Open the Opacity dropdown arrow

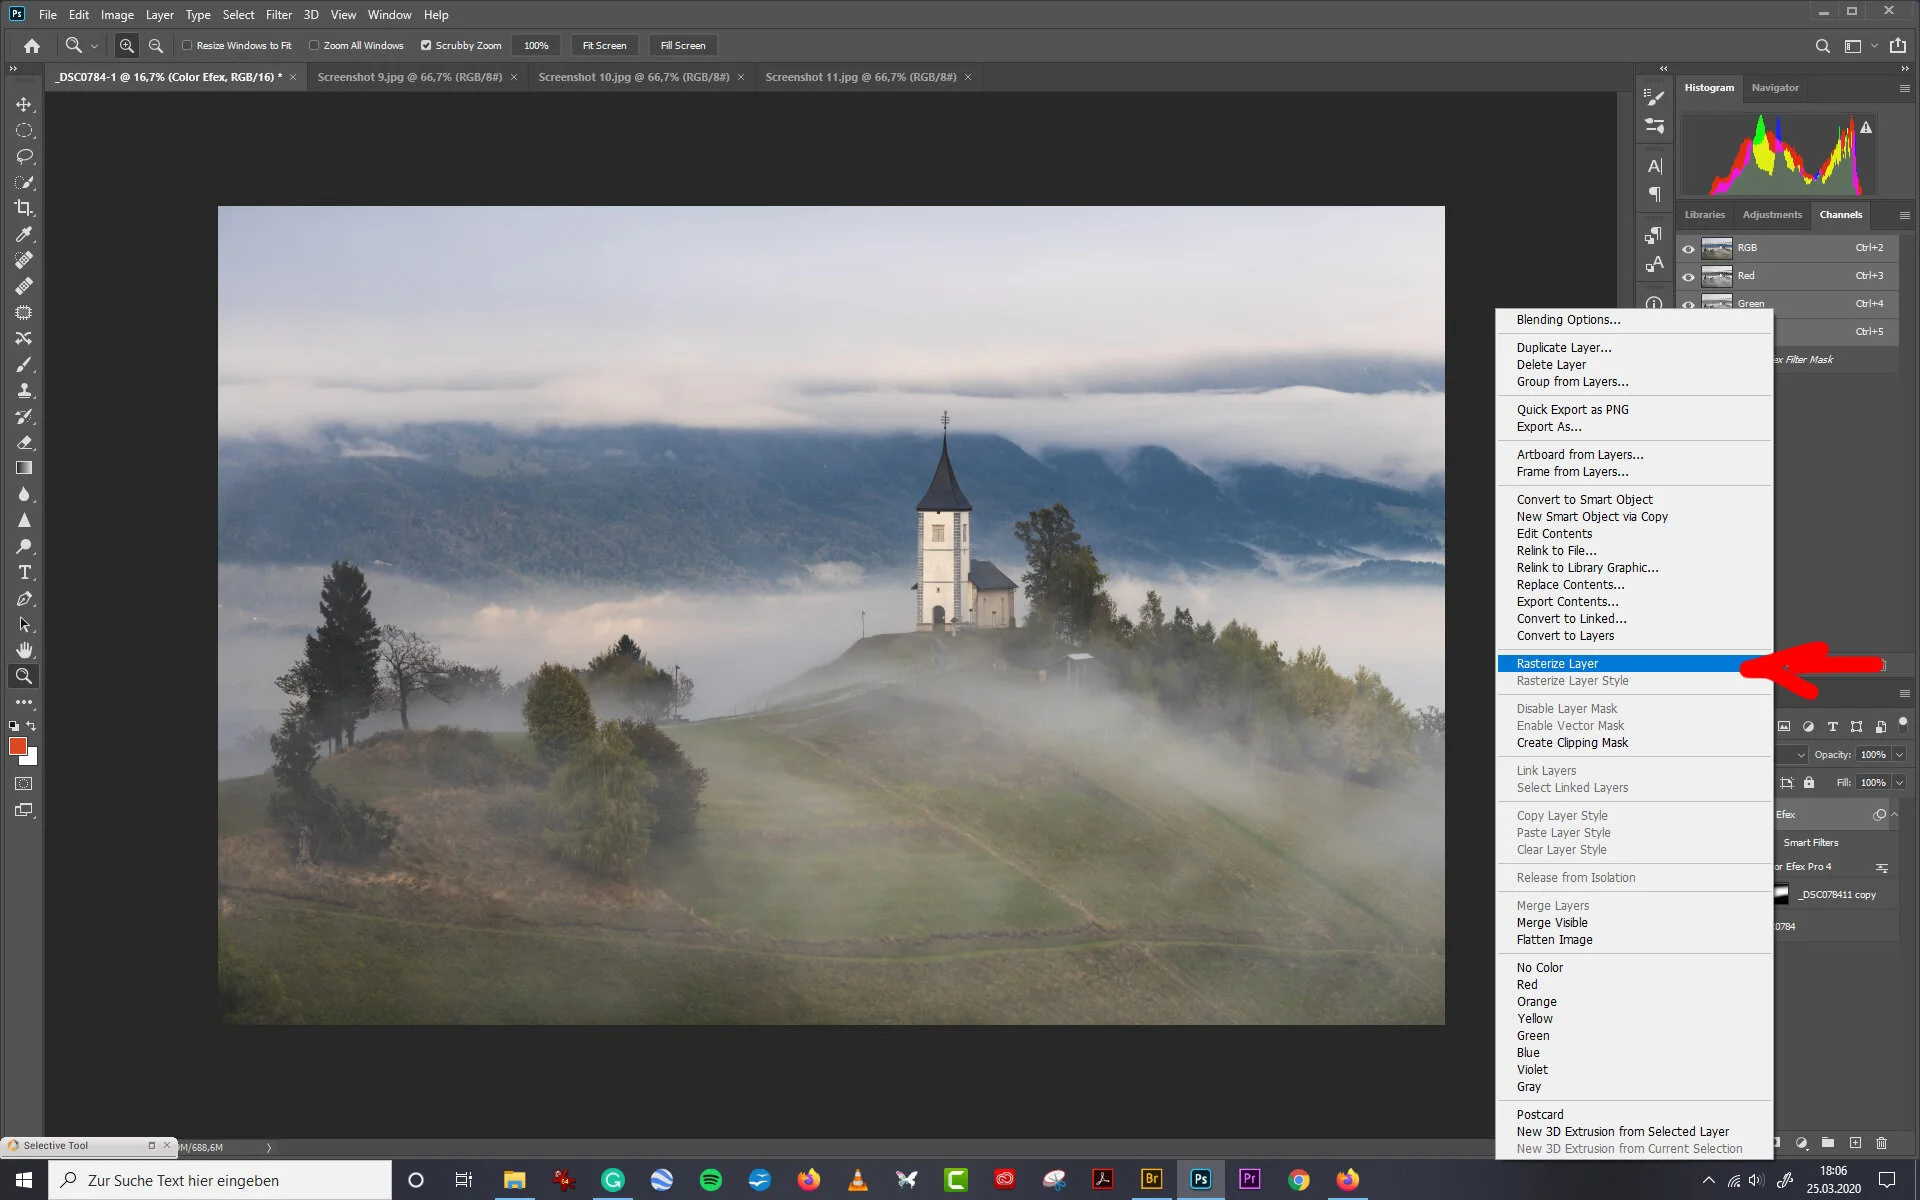click(1899, 755)
